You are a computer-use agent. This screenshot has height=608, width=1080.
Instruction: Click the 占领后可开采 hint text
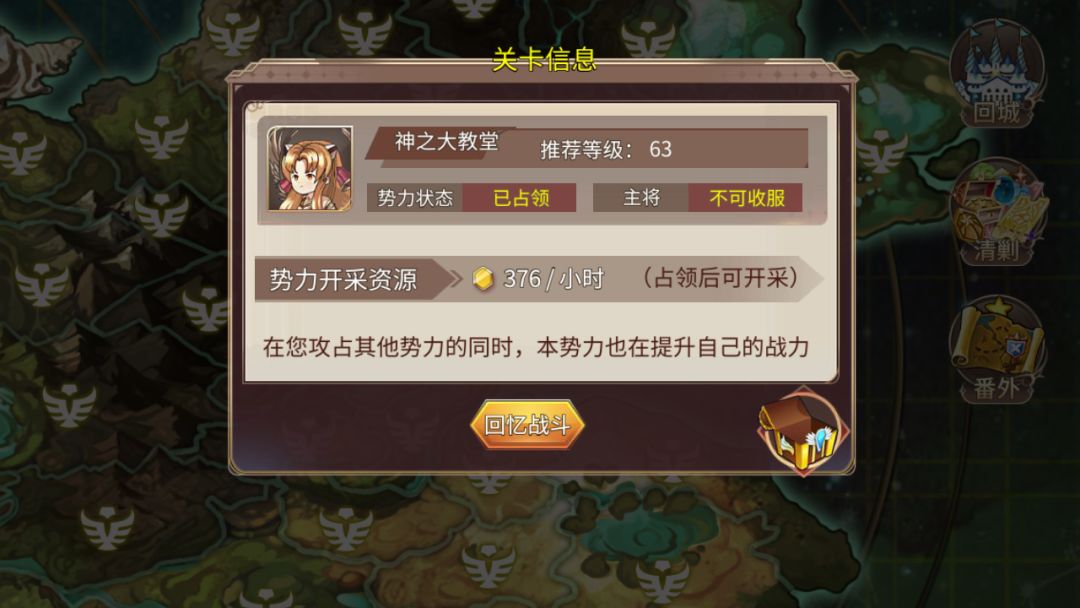720,278
